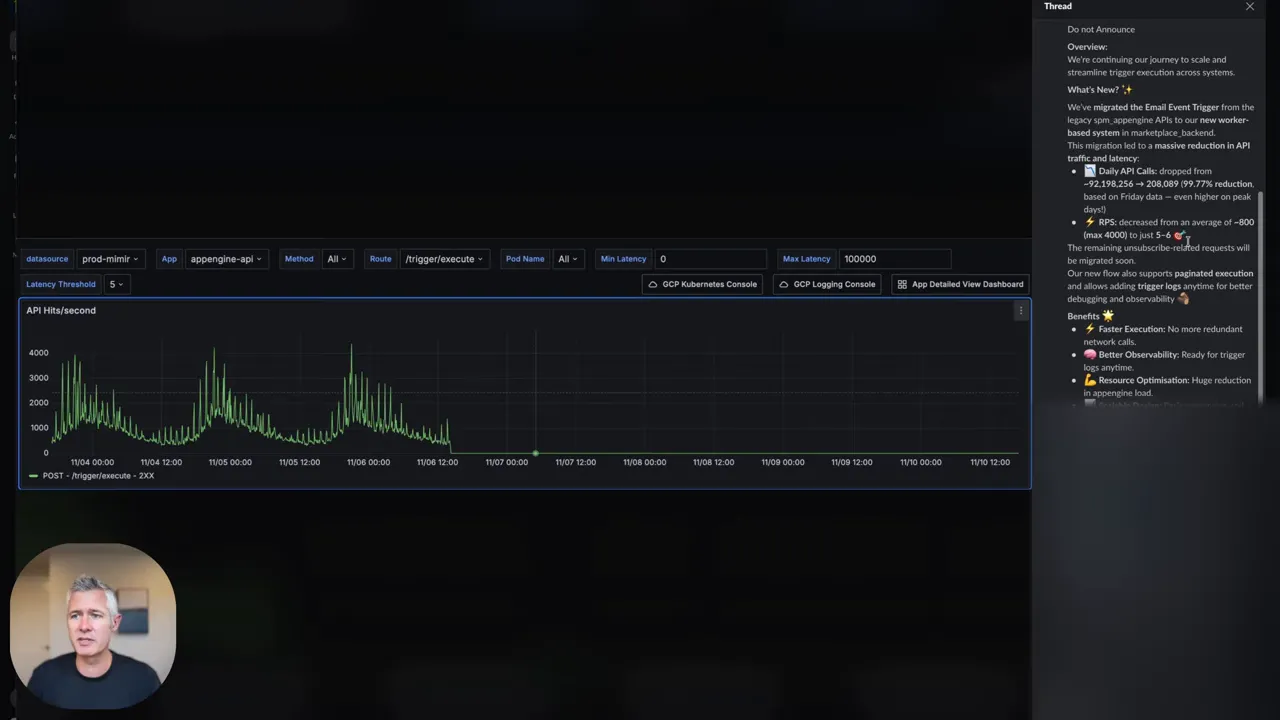The image size is (1280, 720).
Task: Change the Latency Threshold using its dropdown
Action: pos(115,284)
